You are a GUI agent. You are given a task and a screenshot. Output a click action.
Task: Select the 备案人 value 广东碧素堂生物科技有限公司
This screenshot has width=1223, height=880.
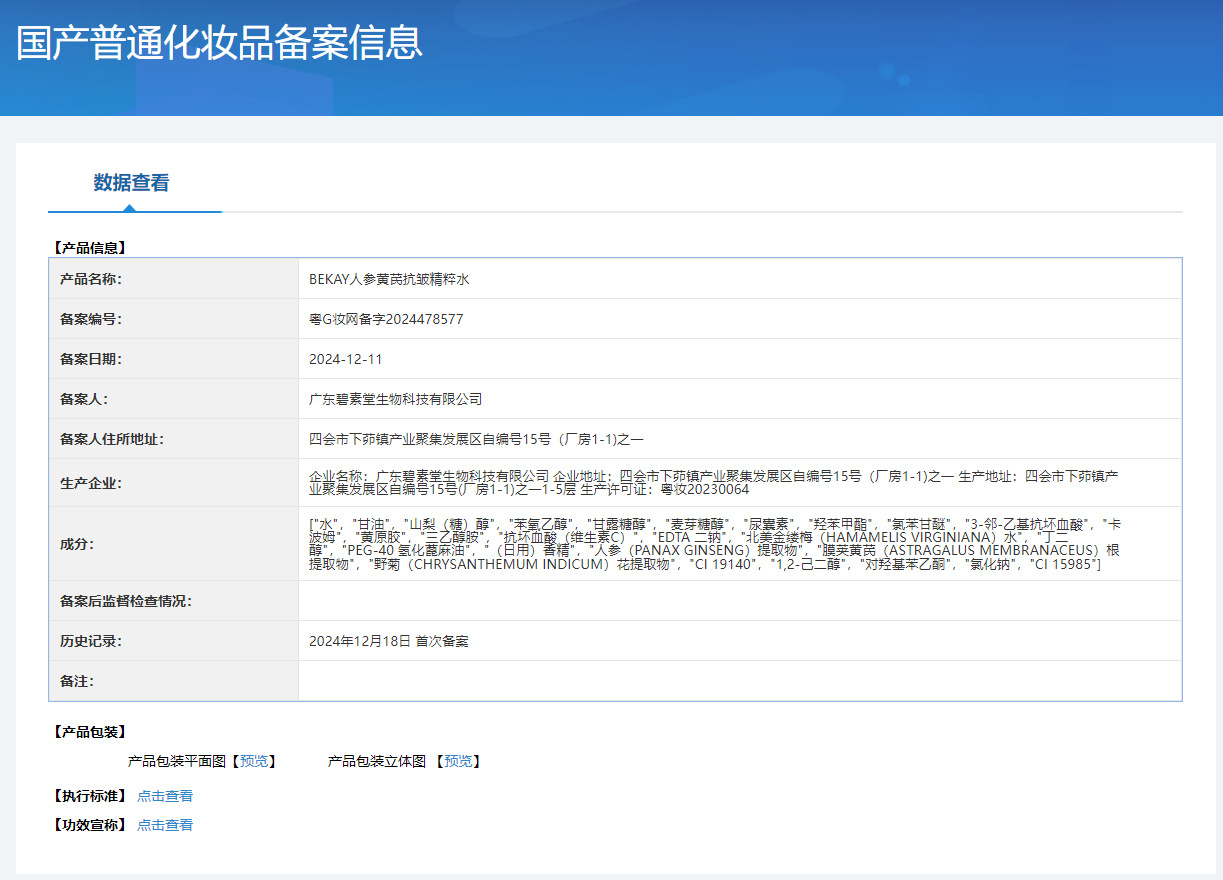coord(396,399)
